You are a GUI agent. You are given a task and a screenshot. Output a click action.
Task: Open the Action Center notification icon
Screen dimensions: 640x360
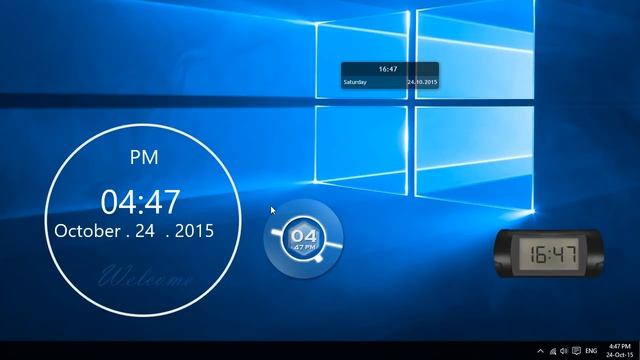(576, 351)
